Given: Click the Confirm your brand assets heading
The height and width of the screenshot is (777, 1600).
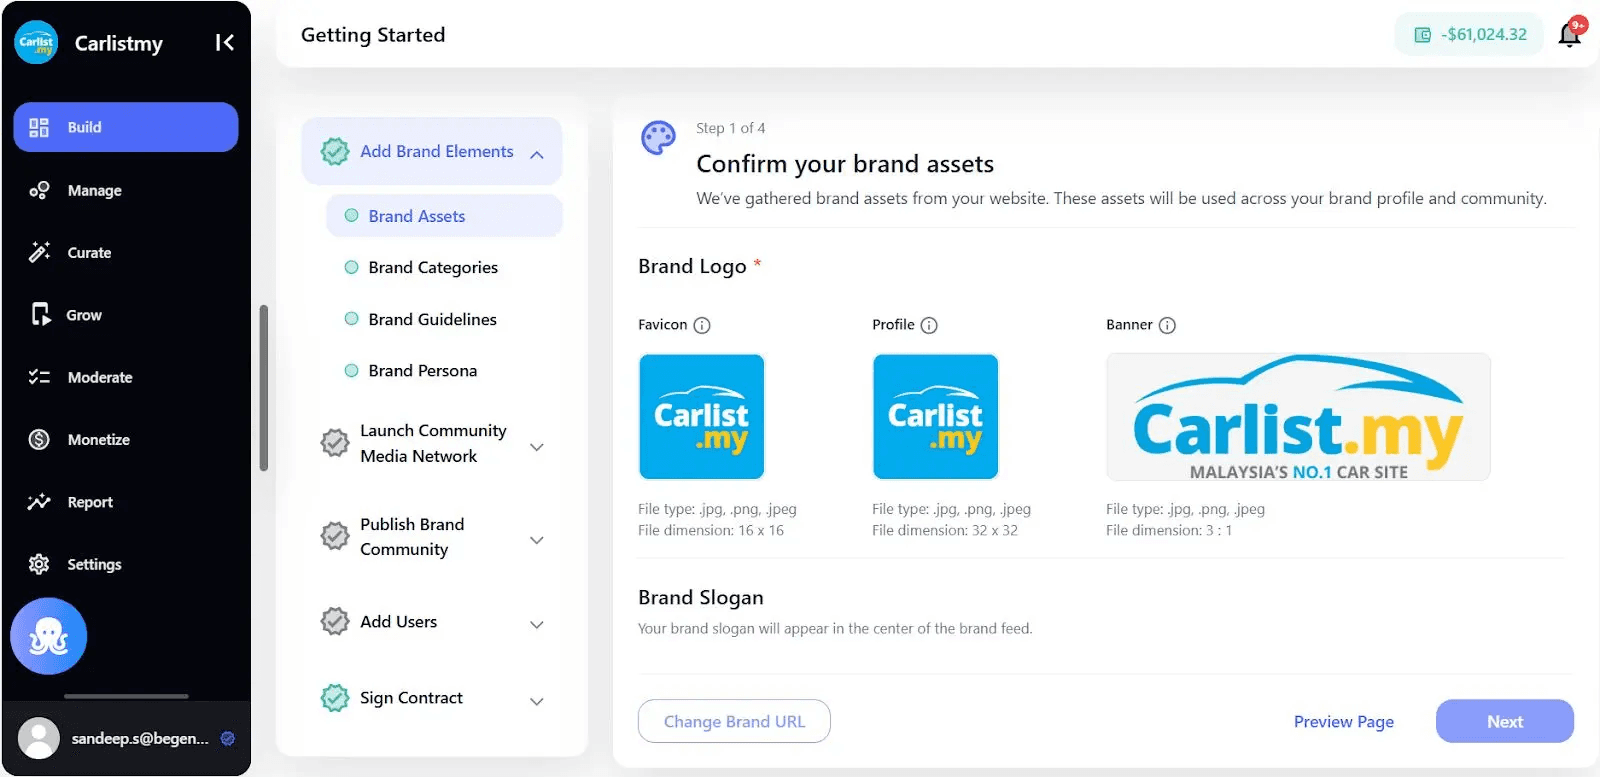Looking at the screenshot, I should 845,163.
